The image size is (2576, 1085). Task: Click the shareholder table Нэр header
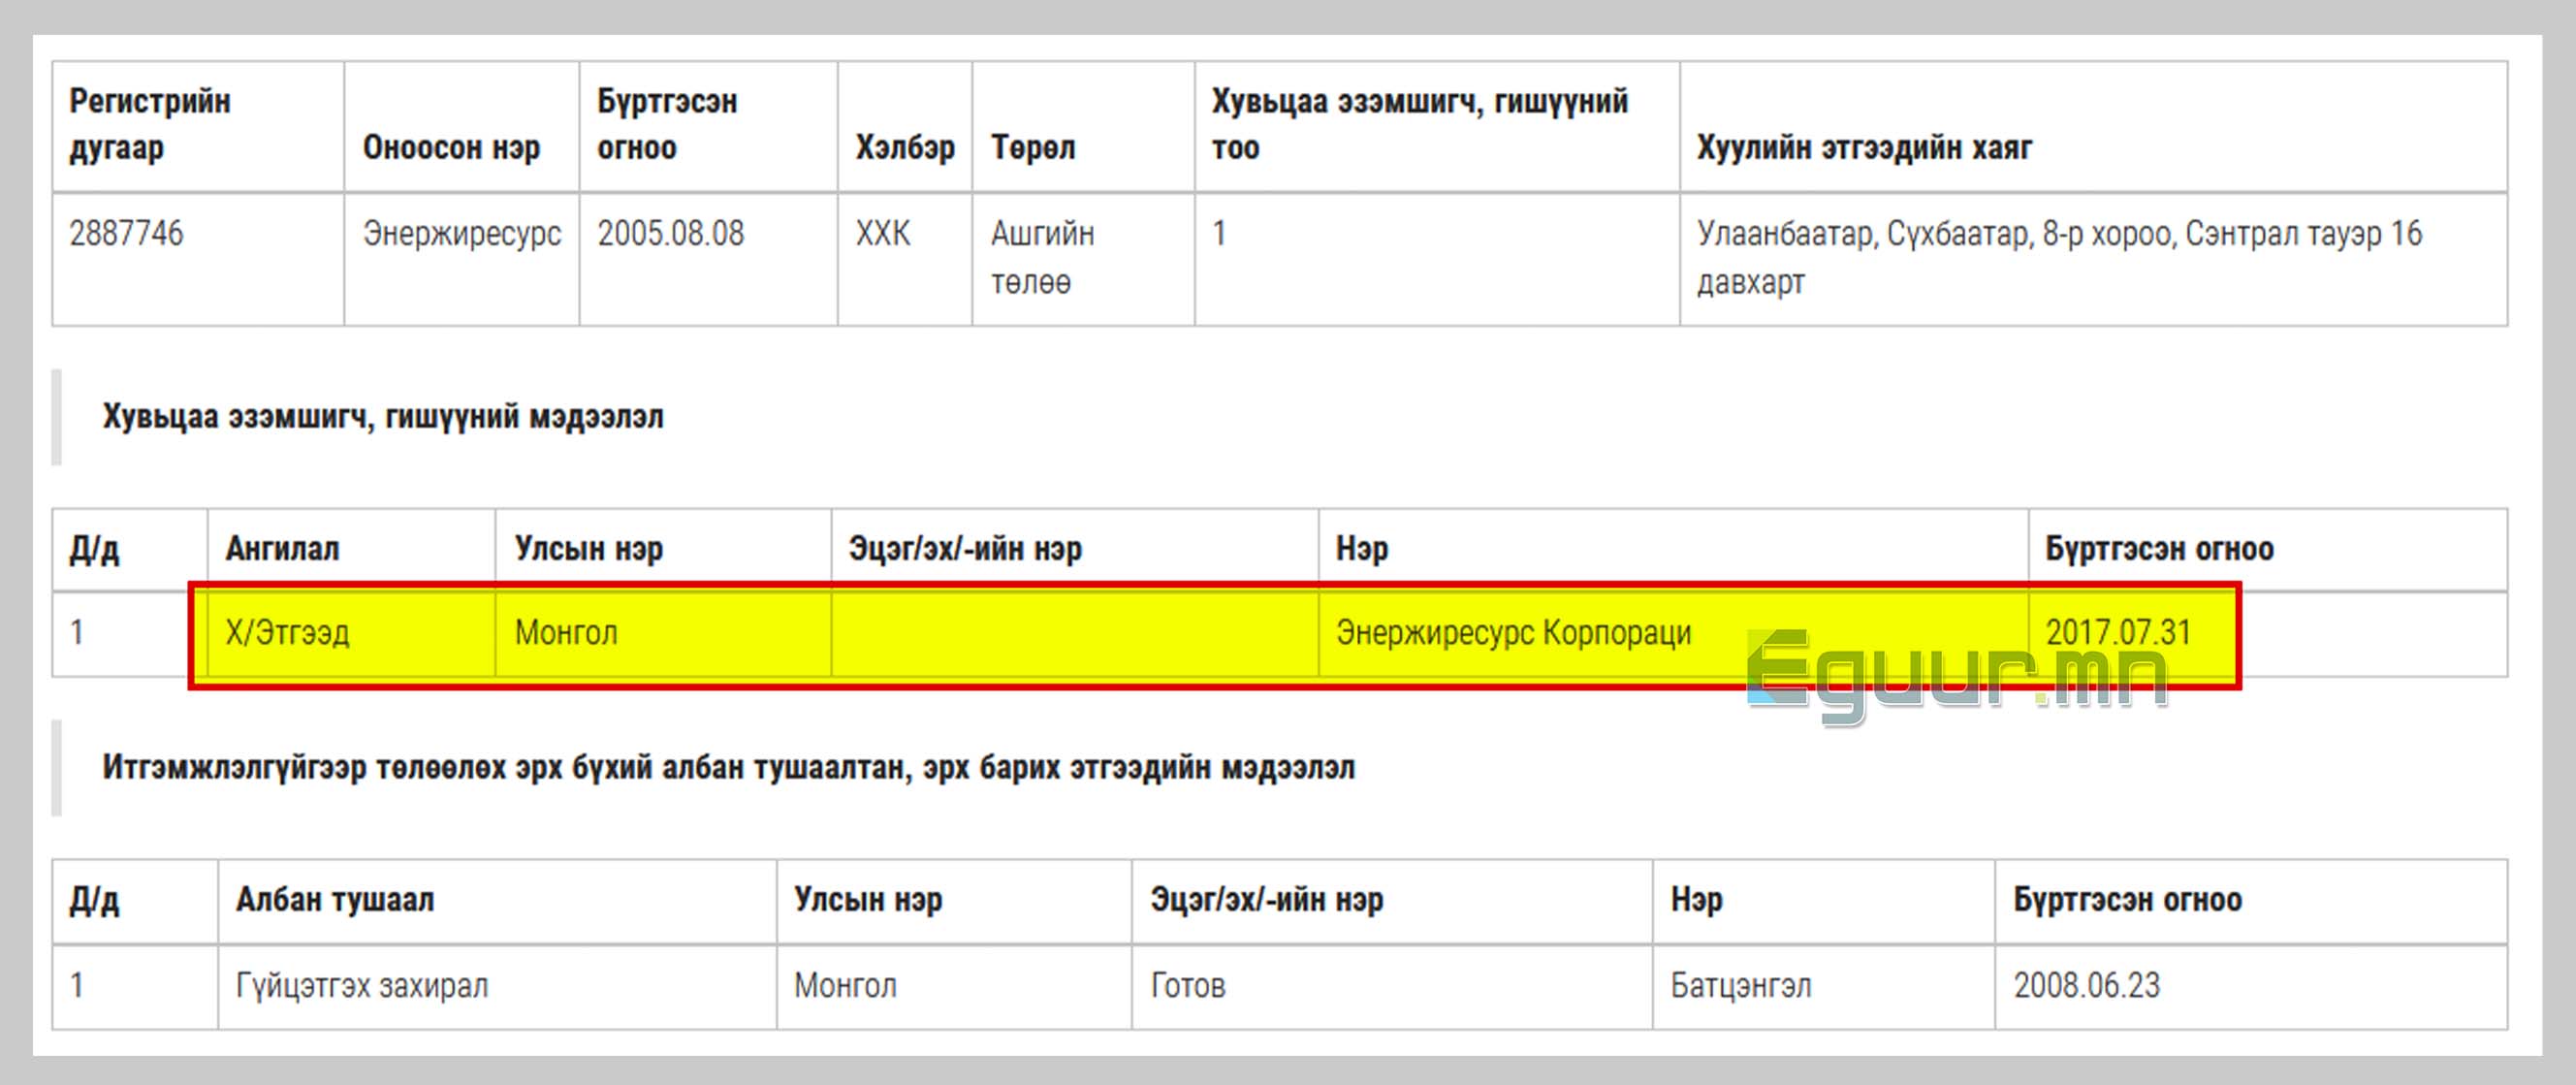(x=1673, y=549)
